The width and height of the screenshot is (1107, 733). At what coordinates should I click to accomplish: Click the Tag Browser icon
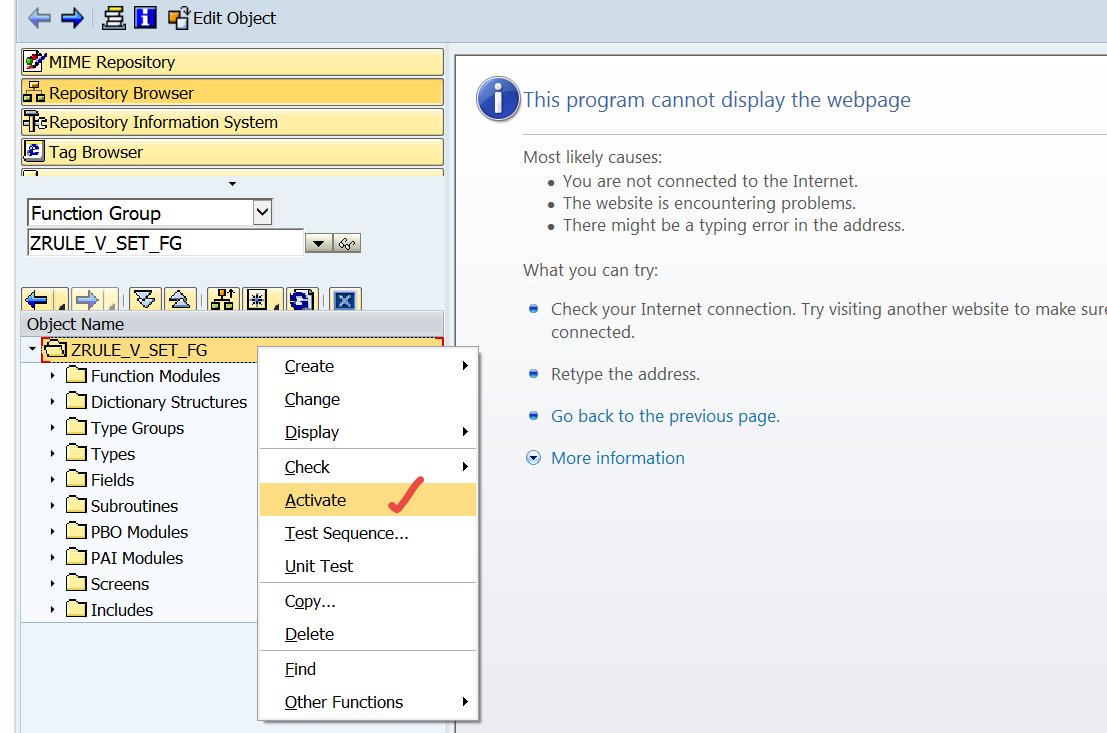(x=34, y=151)
